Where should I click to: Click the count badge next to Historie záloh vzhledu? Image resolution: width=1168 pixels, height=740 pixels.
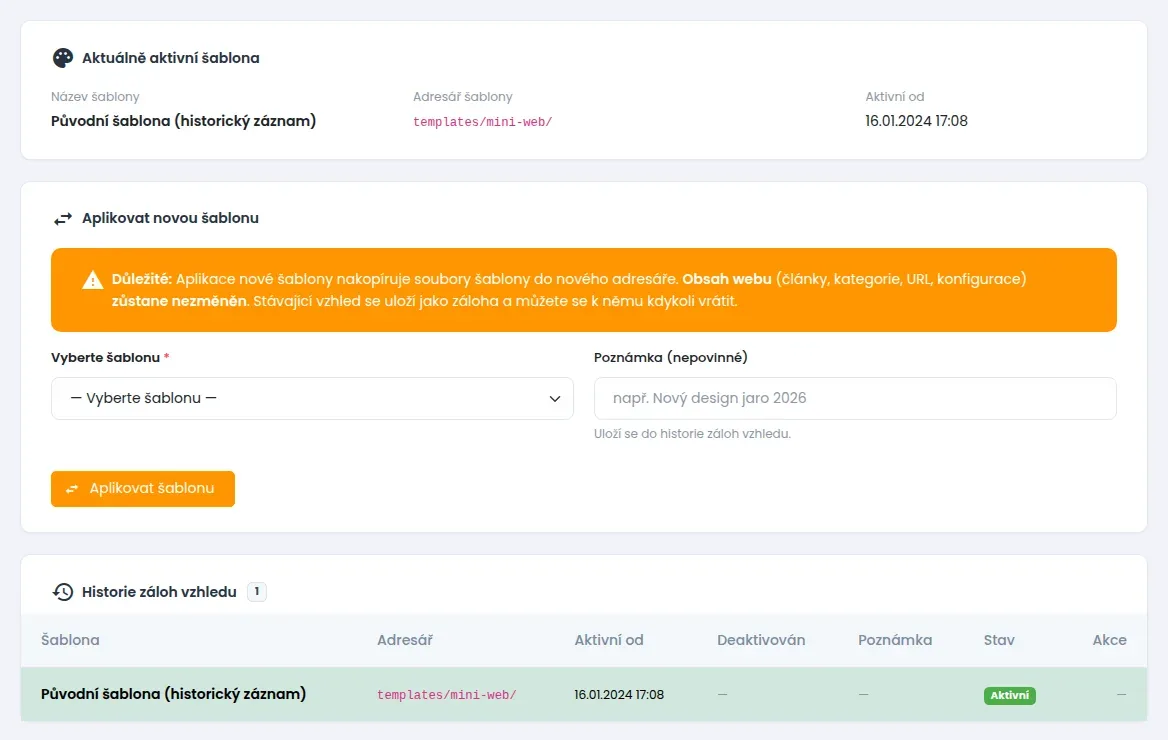(x=257, y=592)
